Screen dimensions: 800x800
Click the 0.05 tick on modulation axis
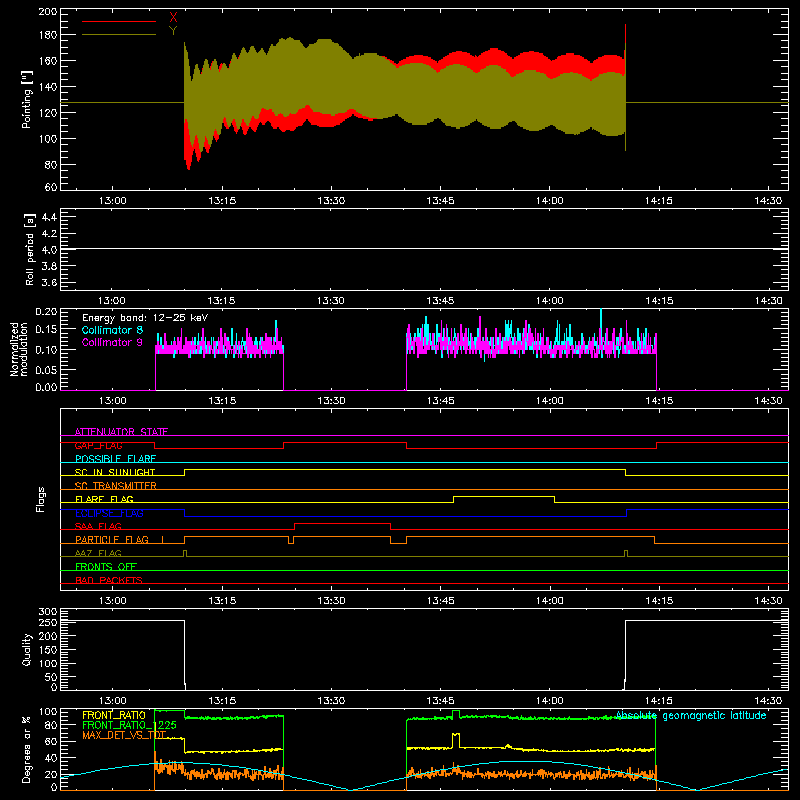[46, 369]
